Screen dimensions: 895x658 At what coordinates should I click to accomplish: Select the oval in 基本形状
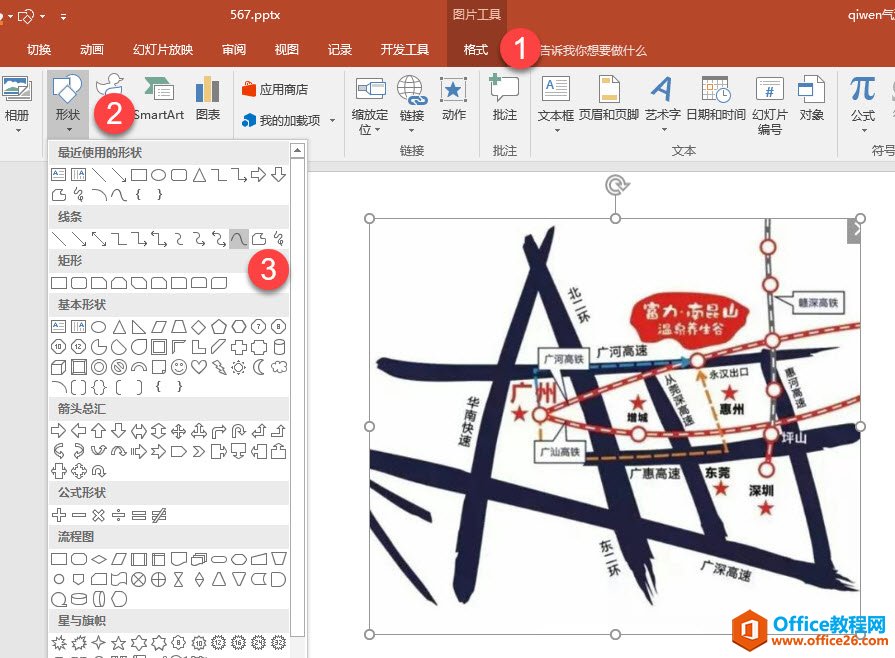99,327
